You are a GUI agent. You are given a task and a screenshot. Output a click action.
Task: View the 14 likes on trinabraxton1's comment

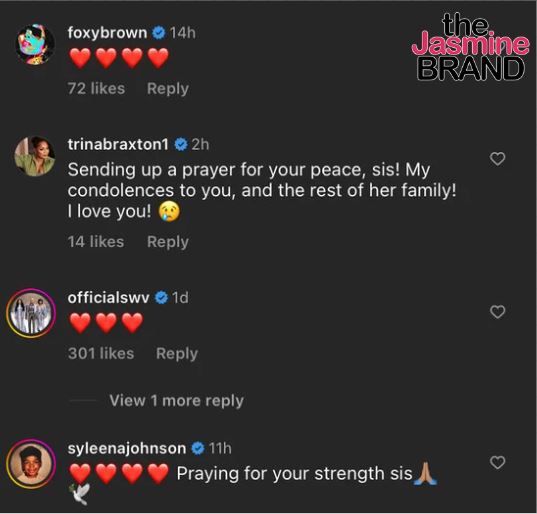(x=96, y=242)
